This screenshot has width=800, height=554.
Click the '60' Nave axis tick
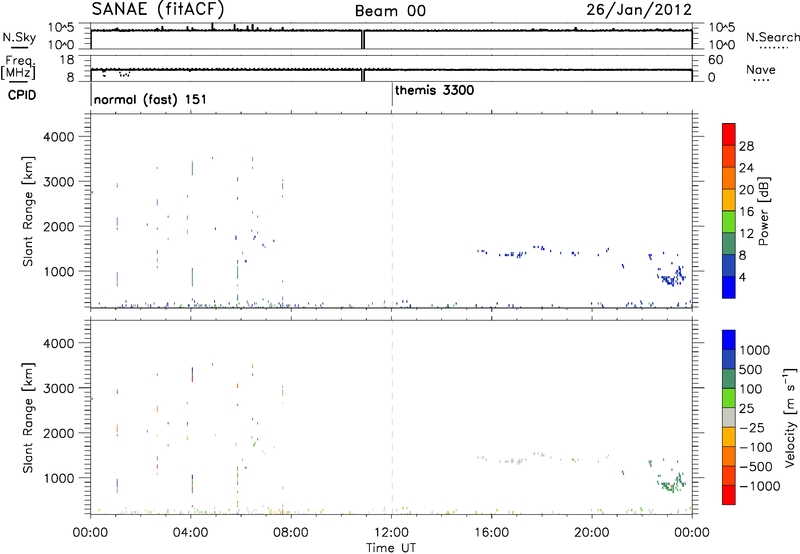[x=715, y=60]
